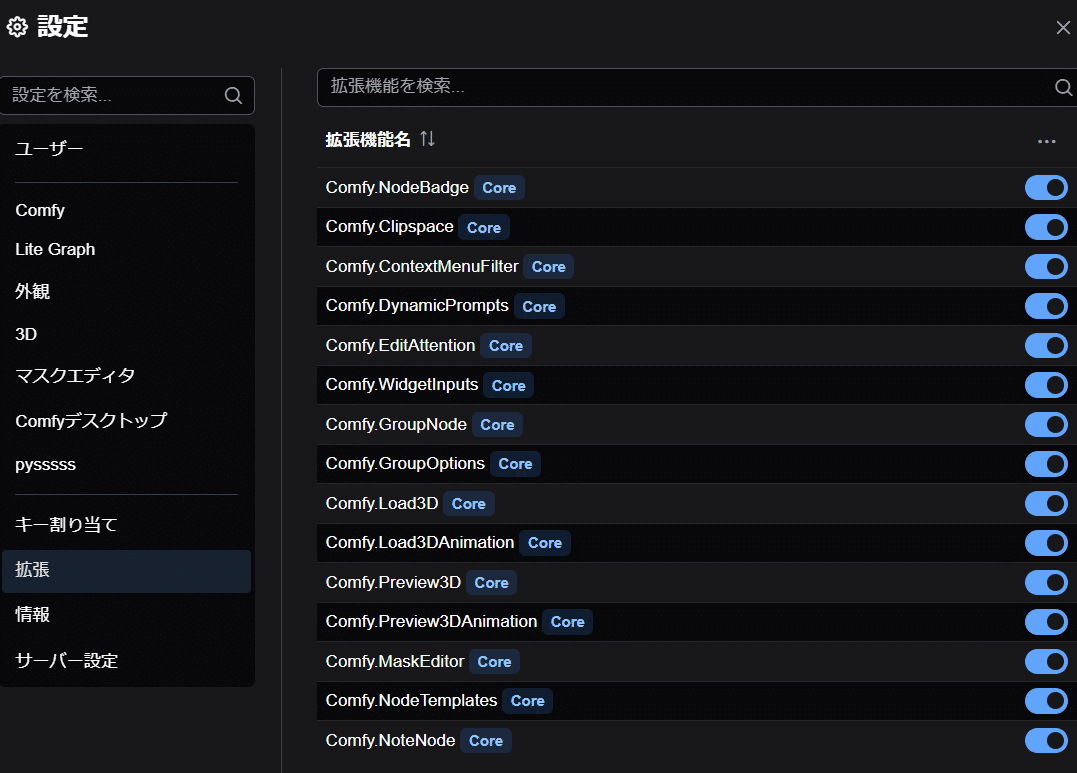Screen dimensions: 1077x773
Task: Open the pysssss settings category
Action: click(x=44, y=464)
